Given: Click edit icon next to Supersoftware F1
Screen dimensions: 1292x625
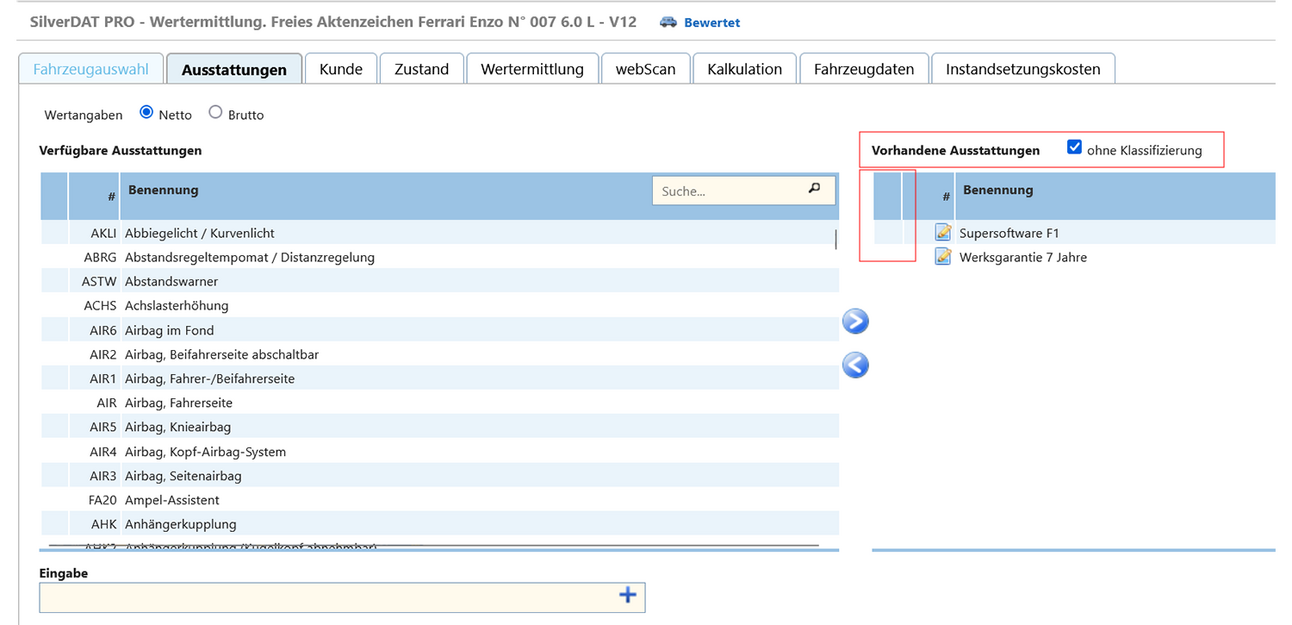Looking at the screenshot, I should click(943, 233).
